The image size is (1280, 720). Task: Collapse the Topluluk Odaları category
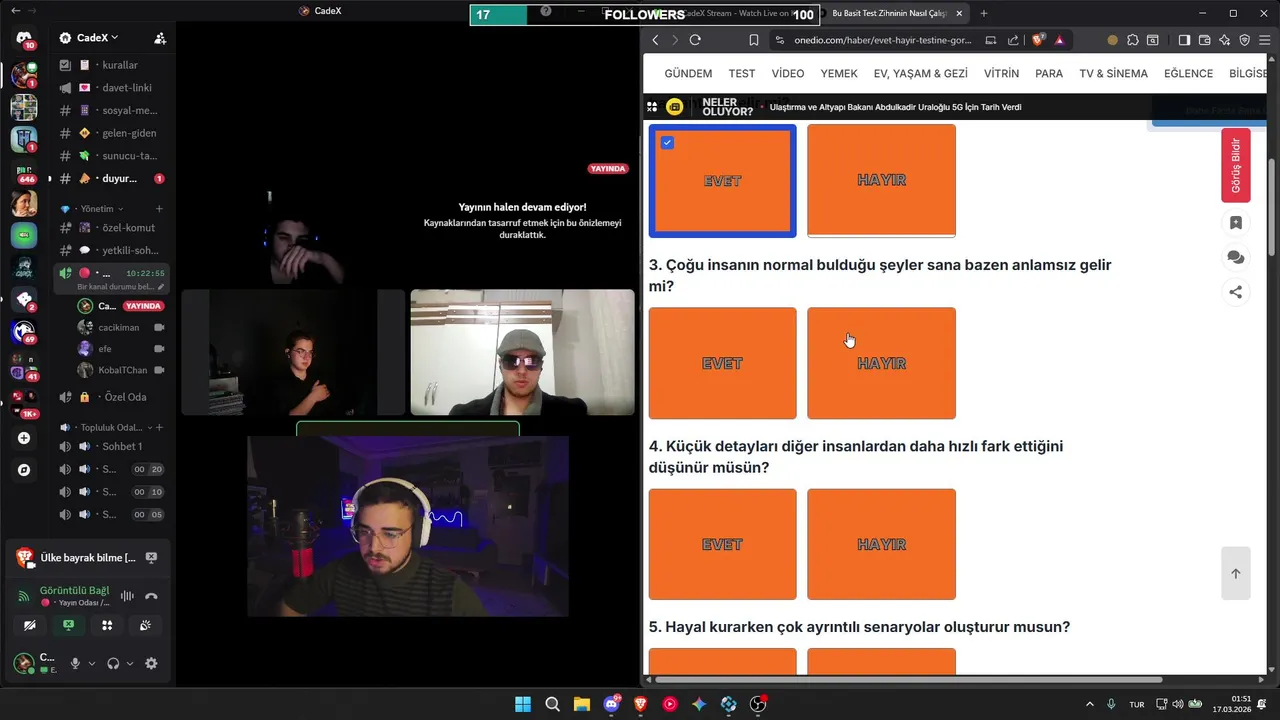(x=105, y=428)
